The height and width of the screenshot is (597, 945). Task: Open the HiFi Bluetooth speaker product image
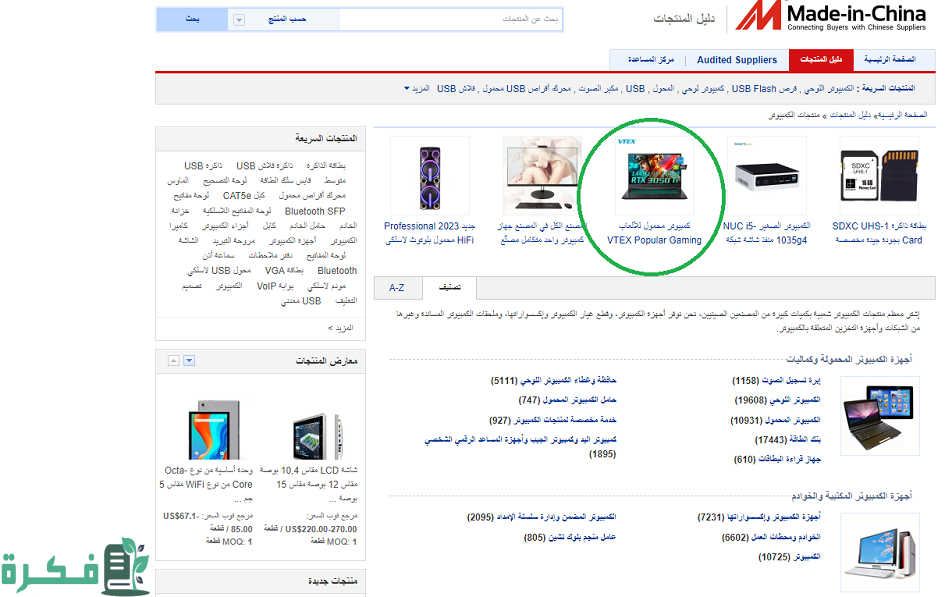430,176
